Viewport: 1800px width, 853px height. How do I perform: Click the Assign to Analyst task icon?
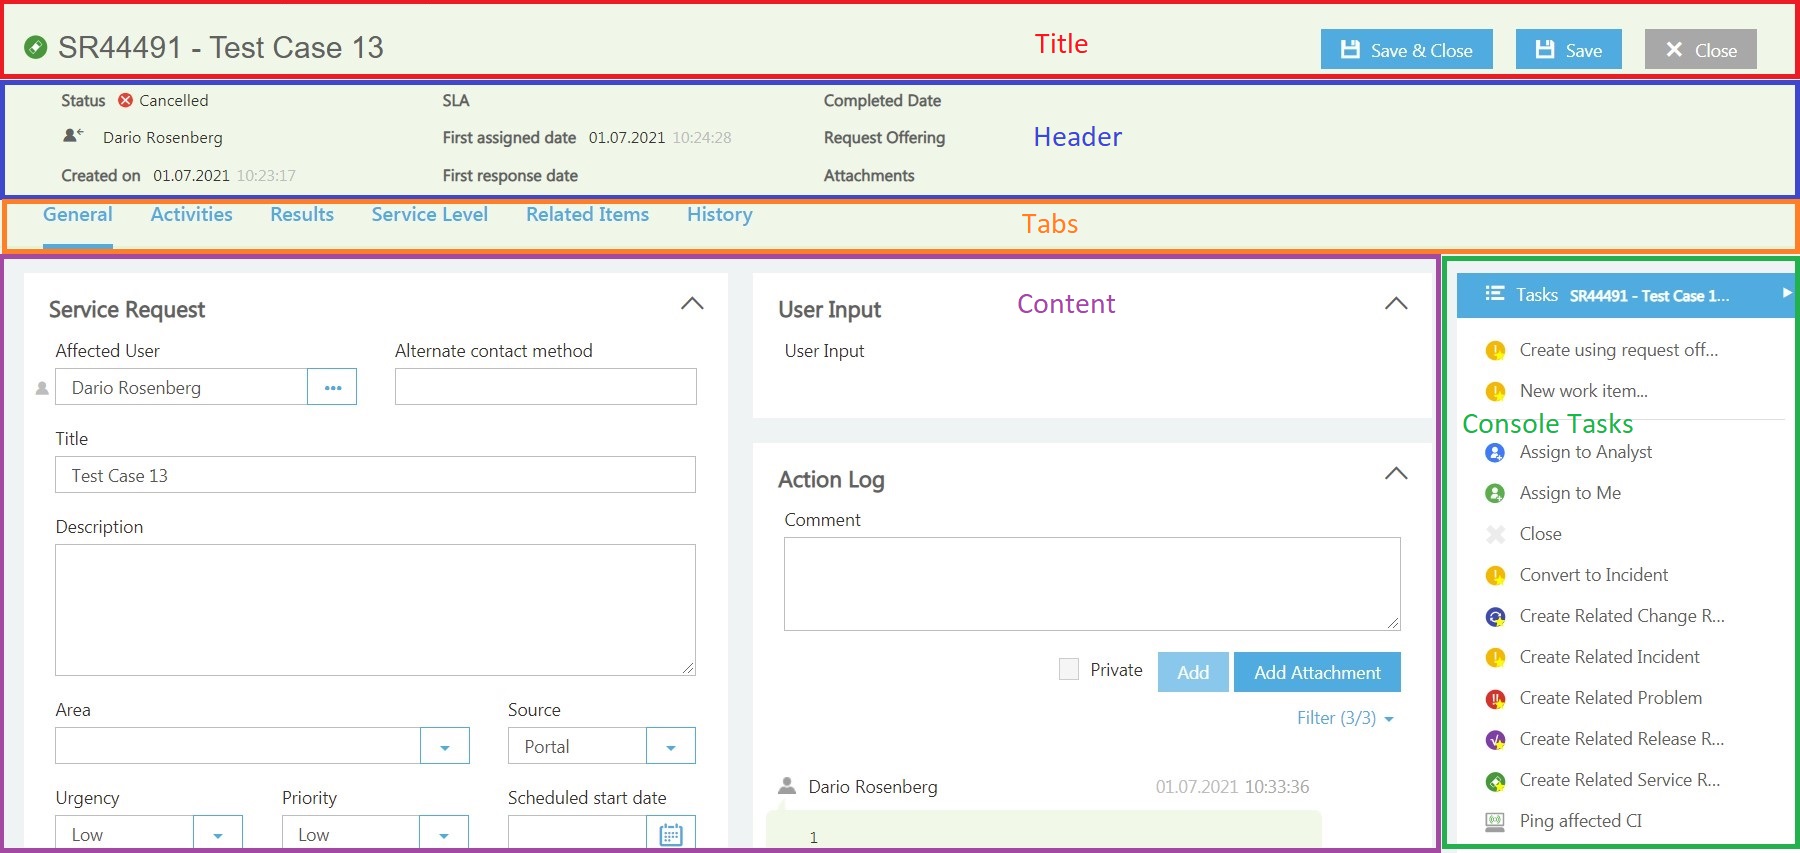click(x=1495, y=453)
